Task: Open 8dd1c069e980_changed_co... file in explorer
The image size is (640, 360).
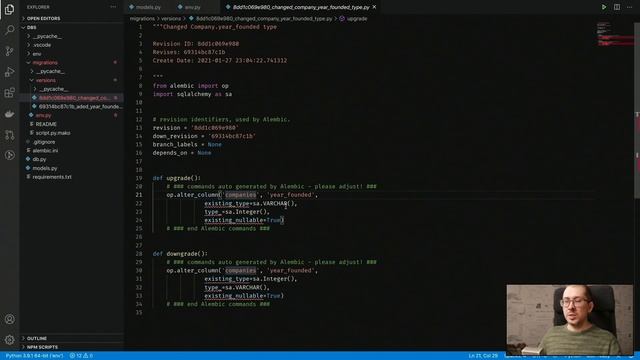Action: tap(74, 98)
